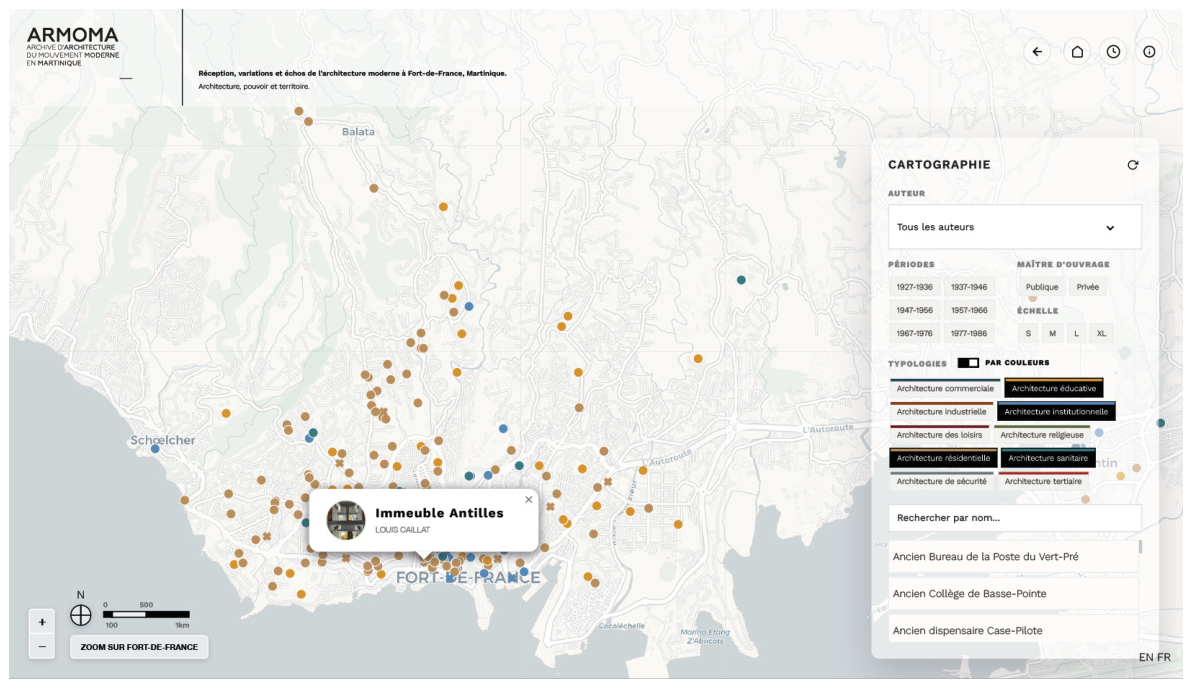Reset filters with the refresh icon
Viewport: 1191px width, 687px height.
(x=1133, y=165)
